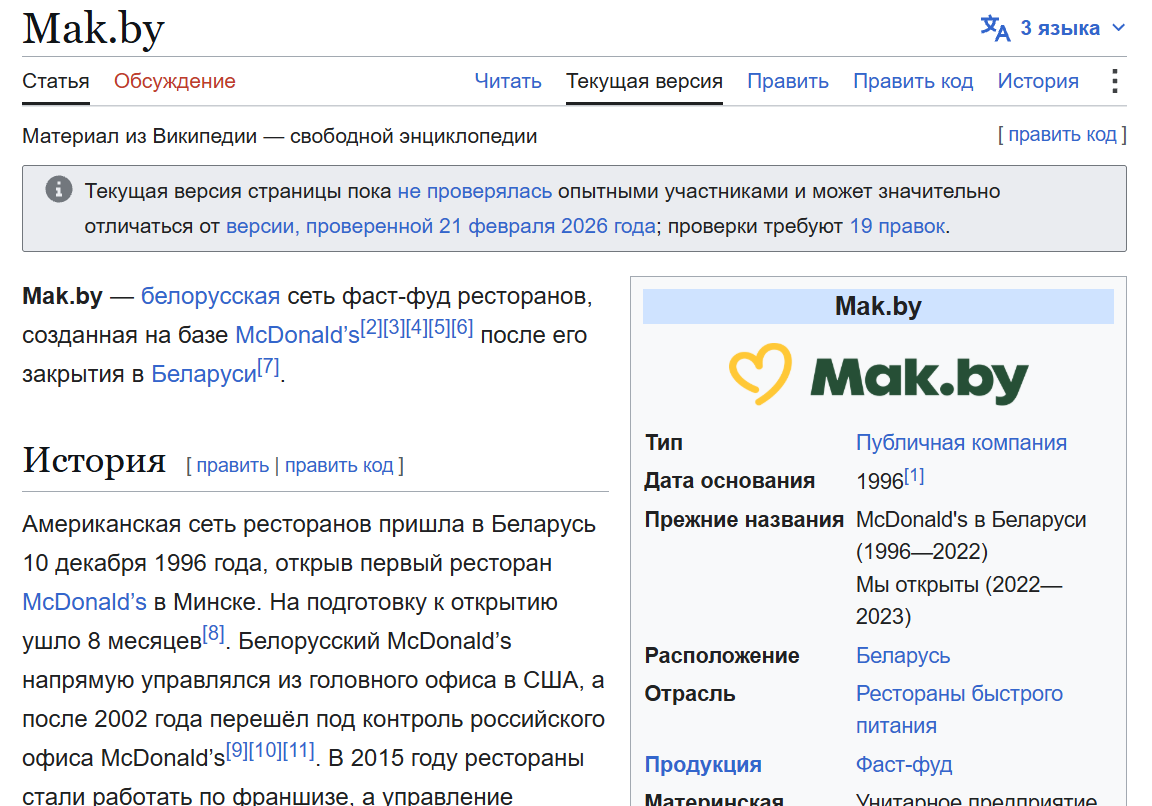
Task: Click the 'Mak.by' page title heading
Action: tap(93, 29)
